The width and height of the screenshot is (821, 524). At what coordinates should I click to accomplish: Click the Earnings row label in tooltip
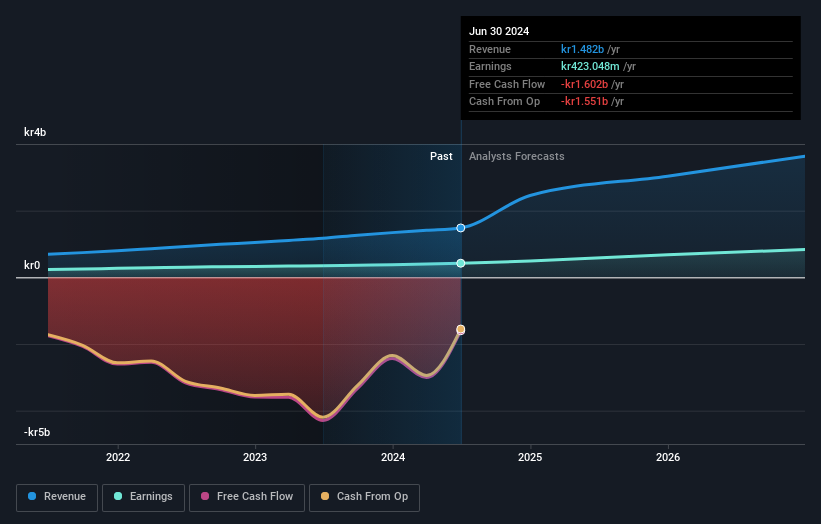490,66
